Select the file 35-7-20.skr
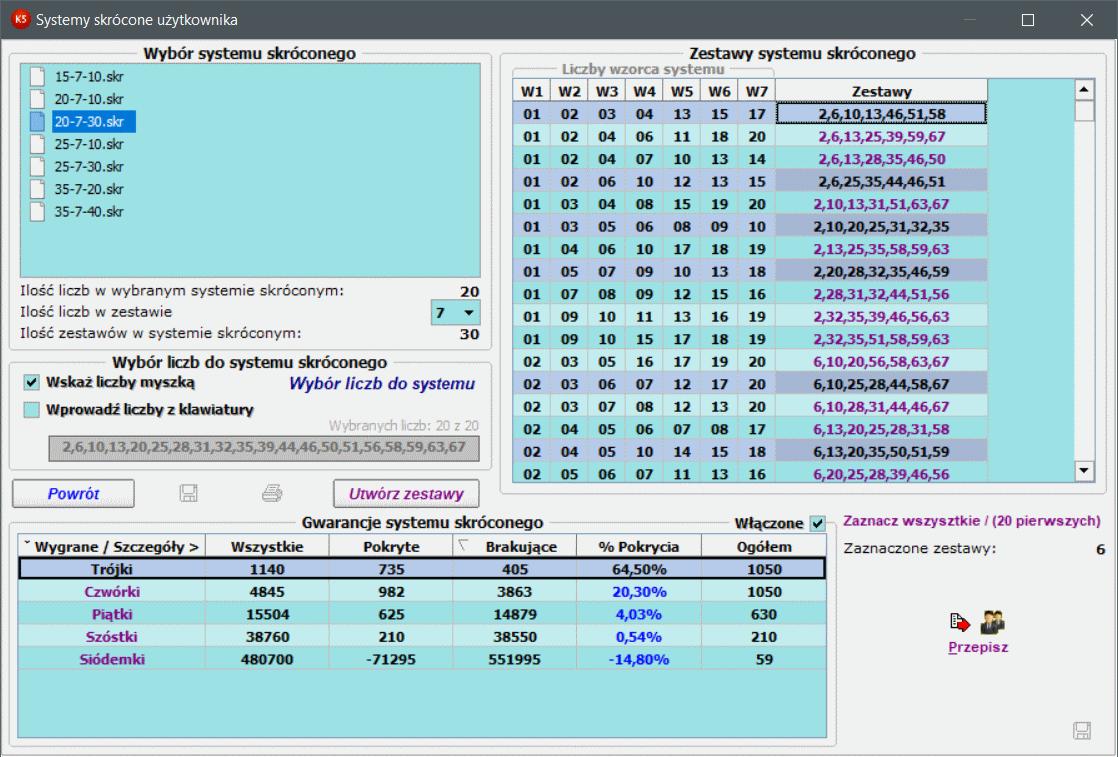Screen dimensions: 1118x757 [x=89, y=189]
